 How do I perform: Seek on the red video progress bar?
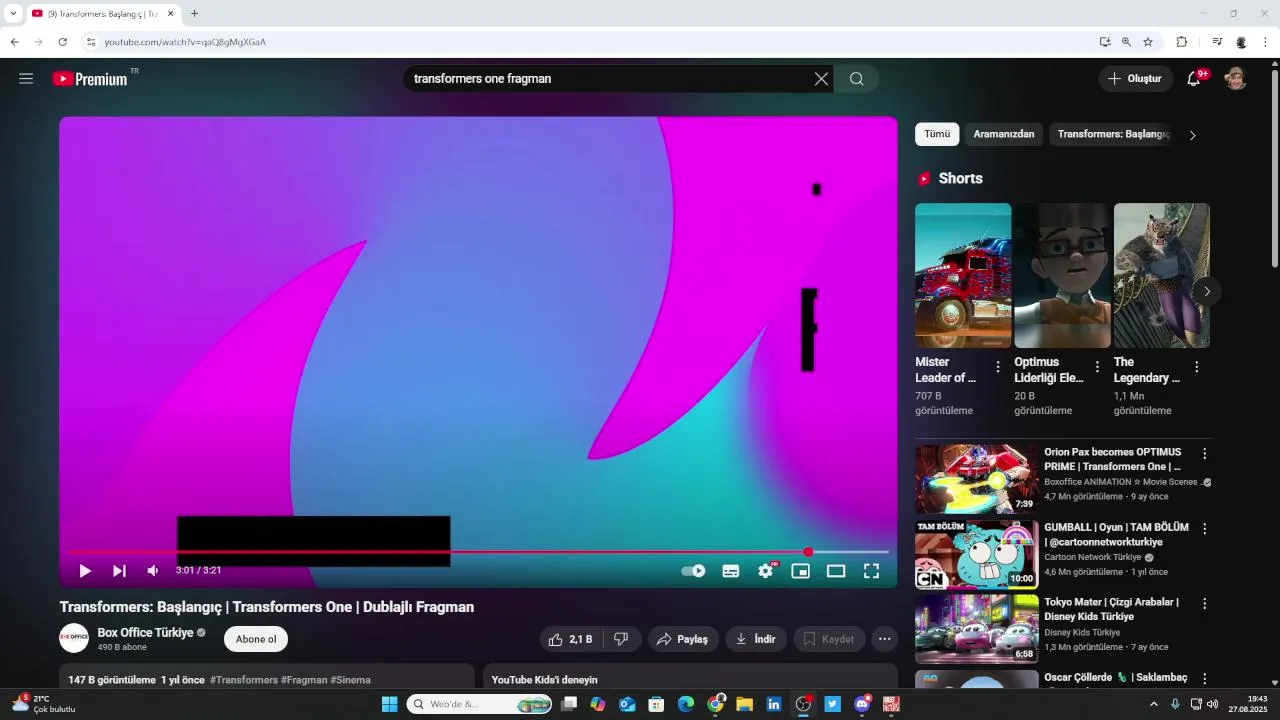point(478,552)
